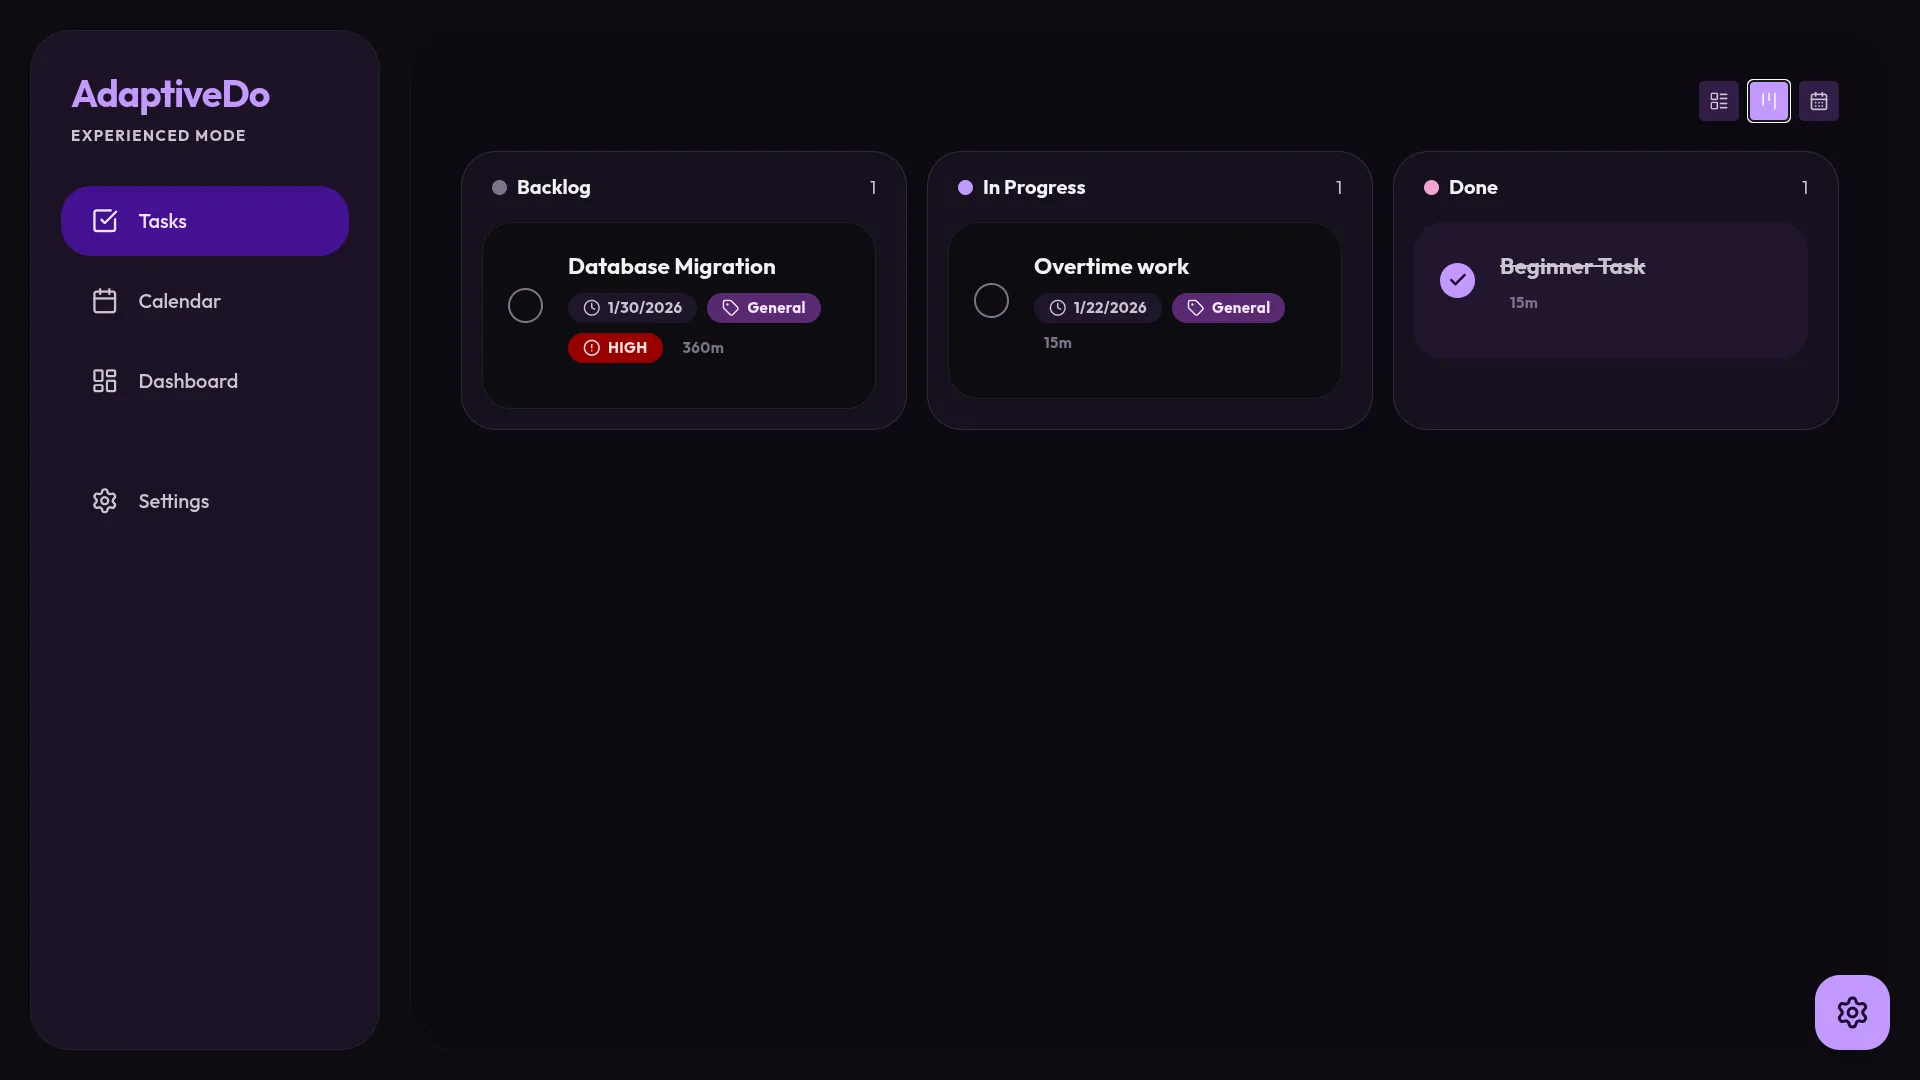Click the General tag on Overtime work
Screen dimensions: 1920x1080
coord(1228,308)
